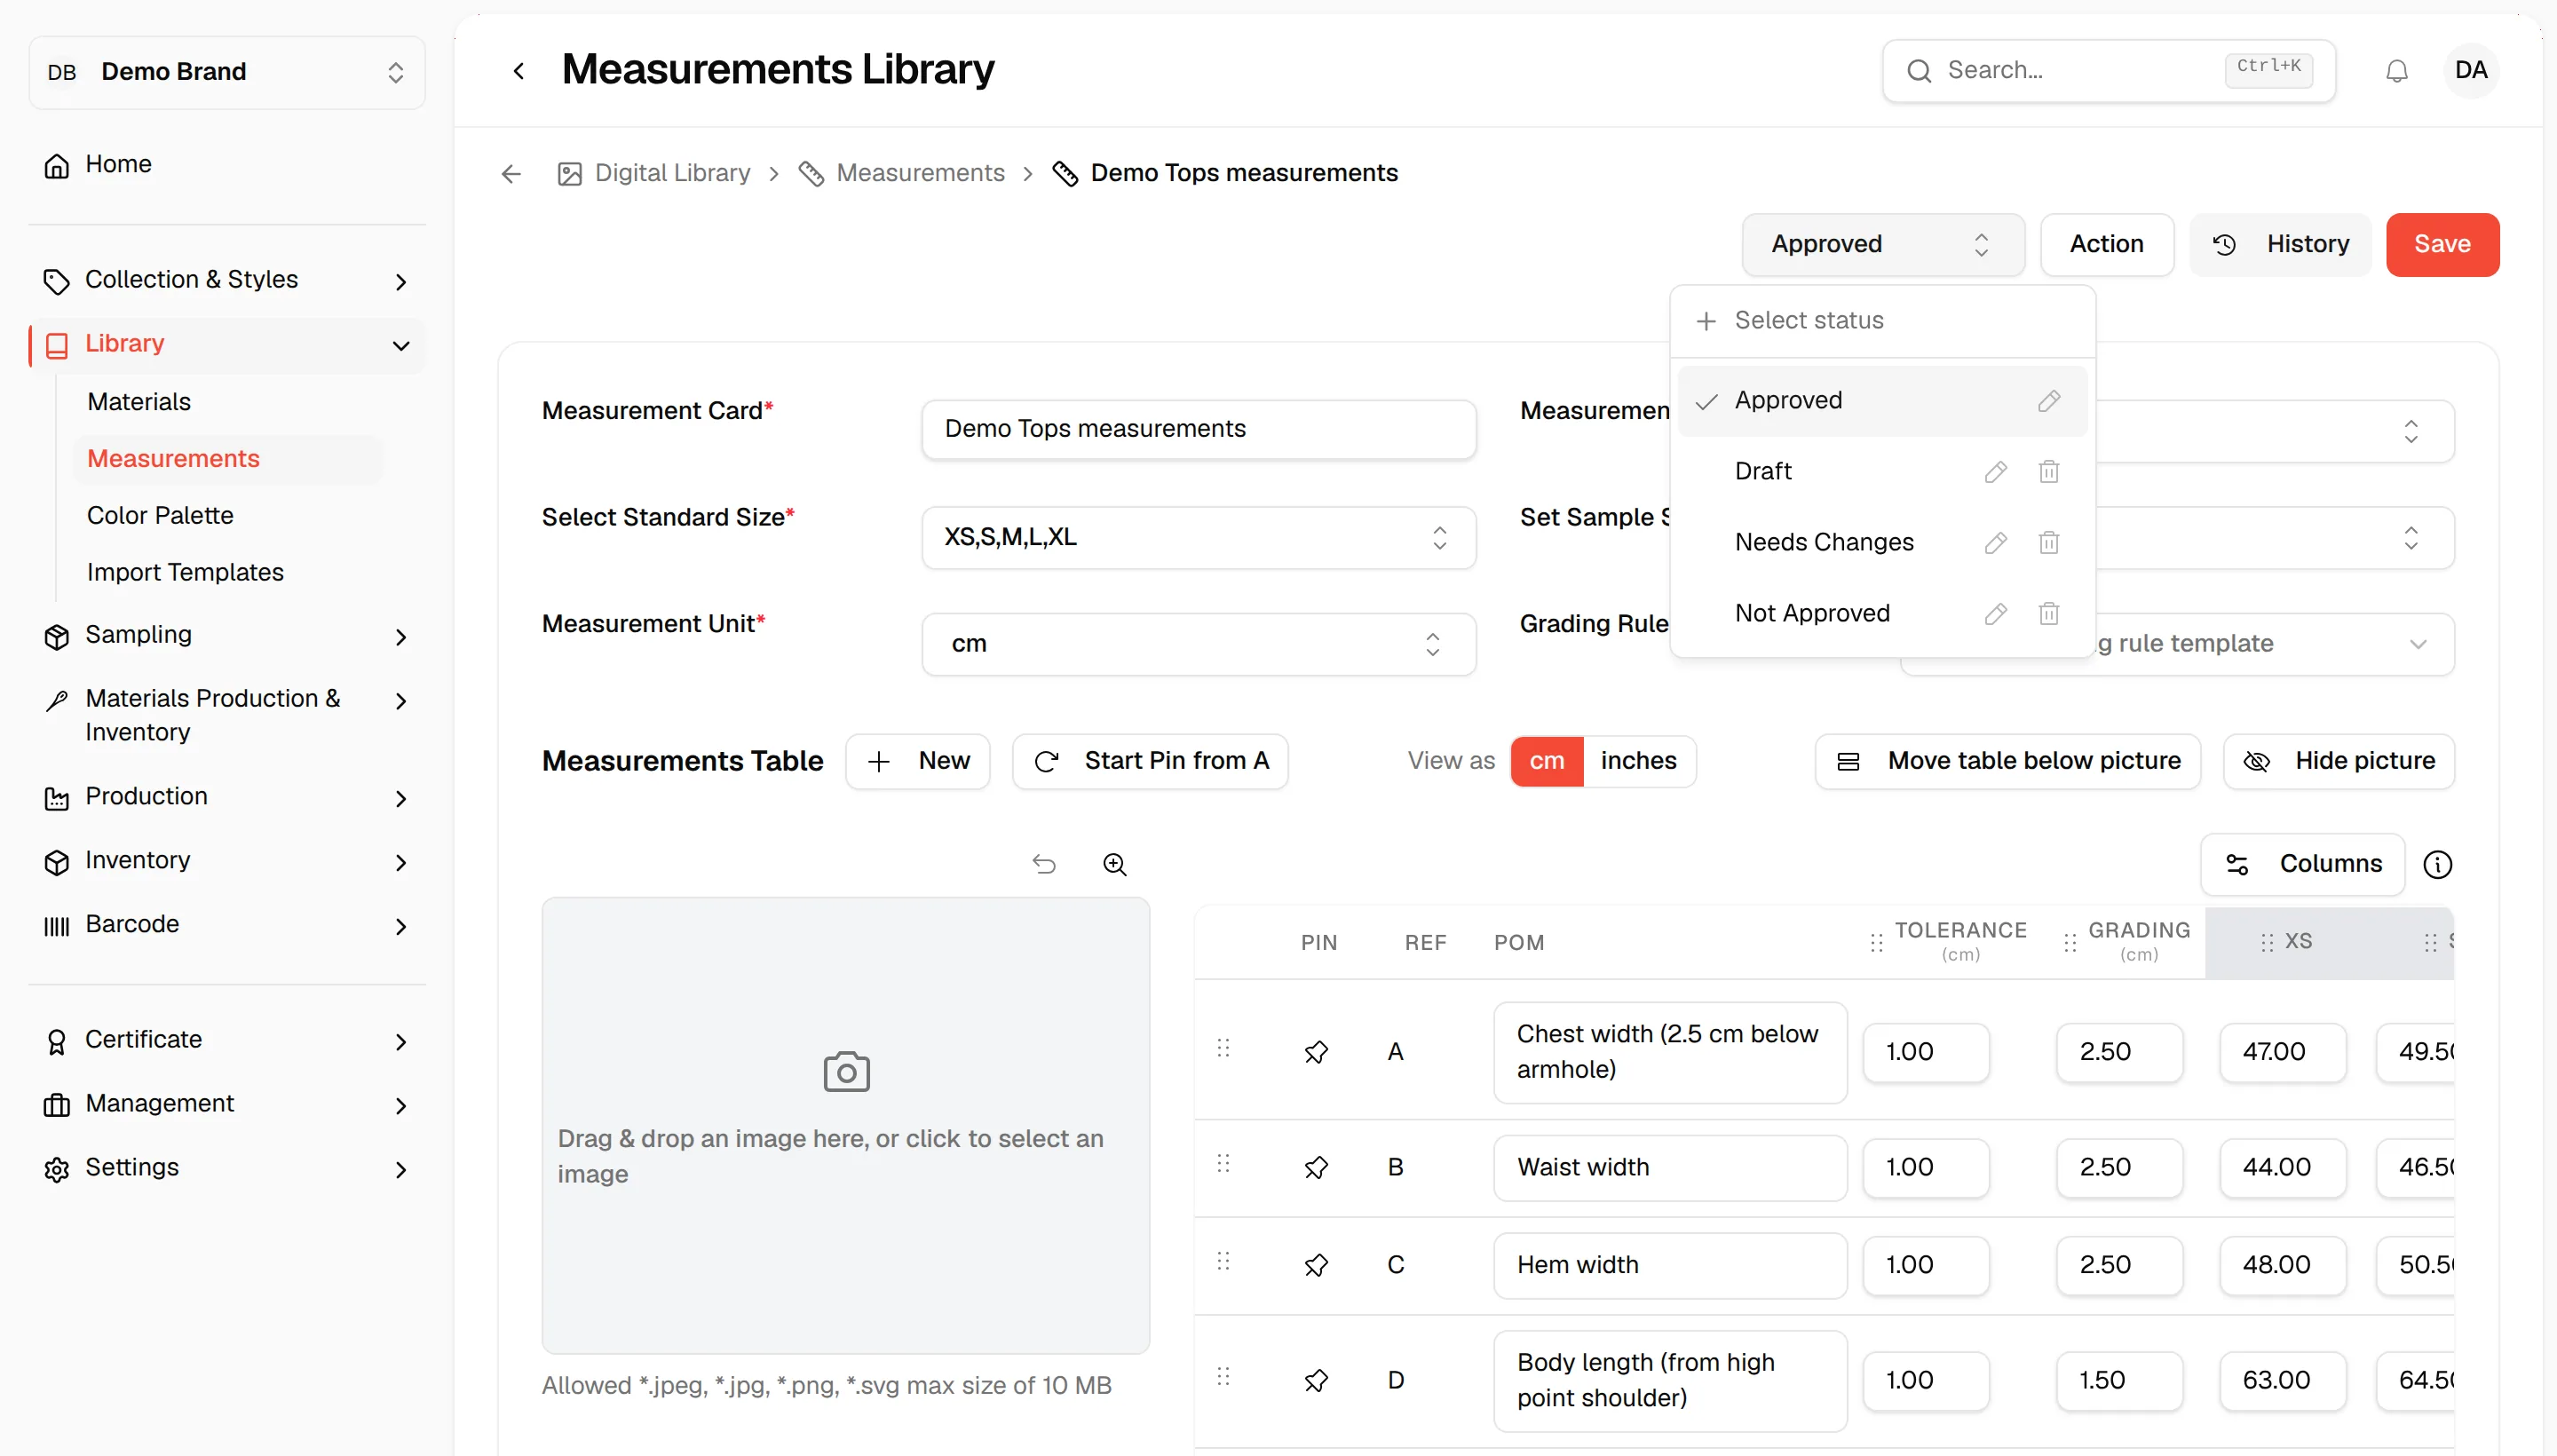Open the Demo Brand workspace switcher
2557x1456 pixels.
(227, 72)
